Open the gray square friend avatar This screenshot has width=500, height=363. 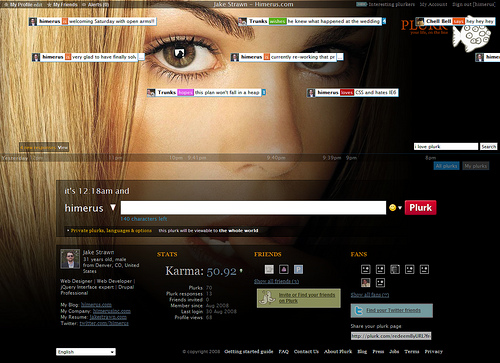269,269
